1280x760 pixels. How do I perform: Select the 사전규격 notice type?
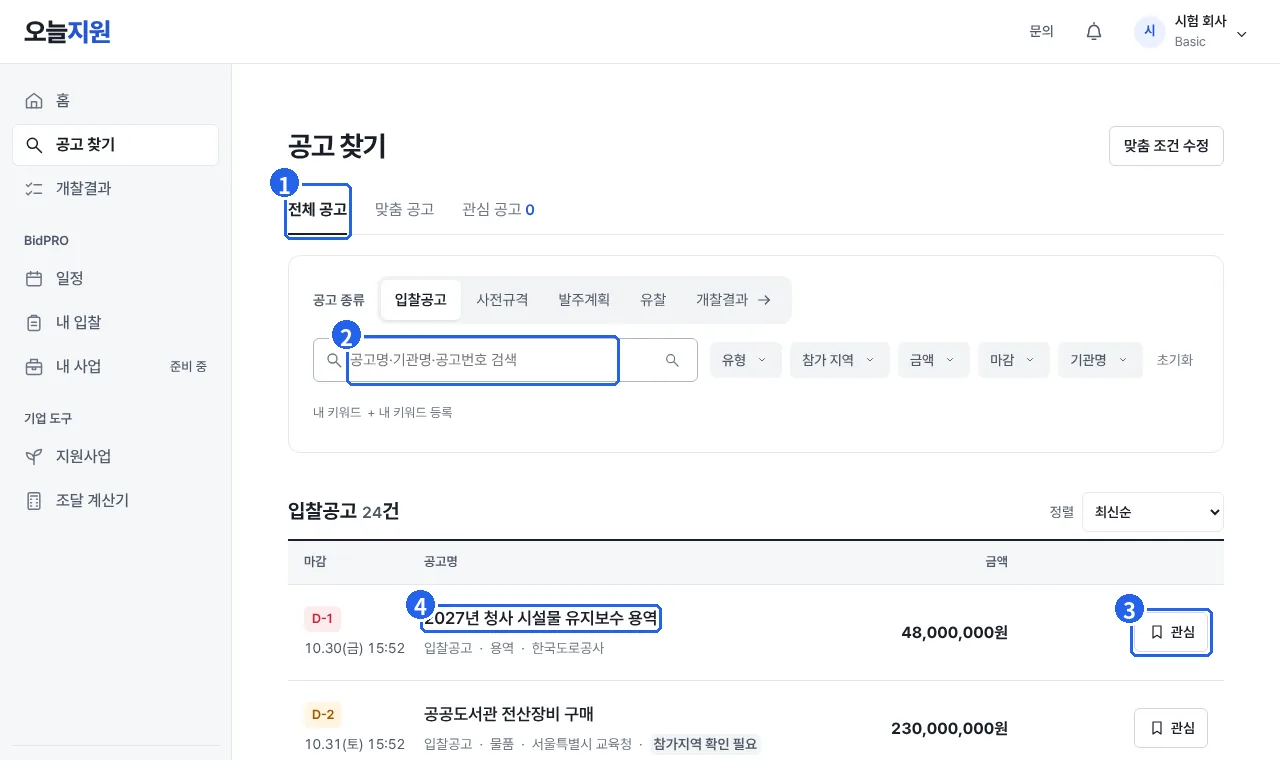(502, 300)
